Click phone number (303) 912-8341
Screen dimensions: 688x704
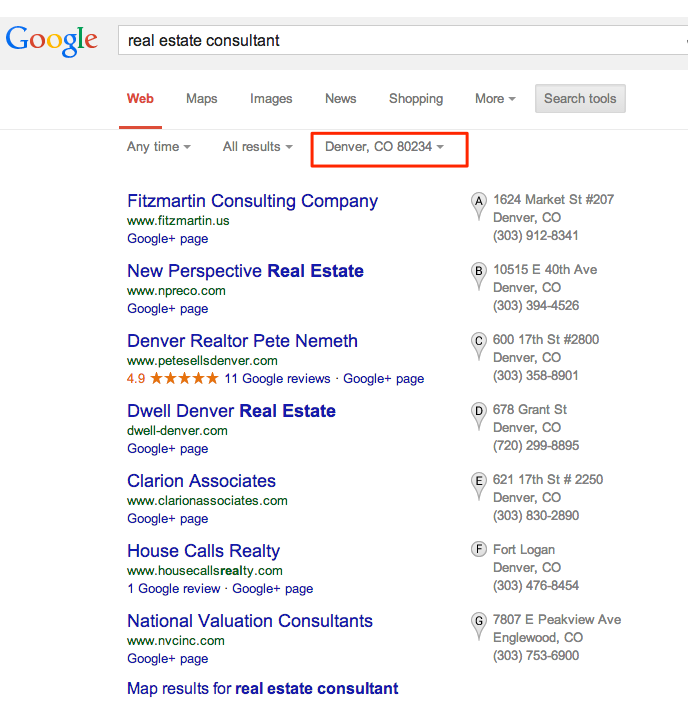point(535,235)
